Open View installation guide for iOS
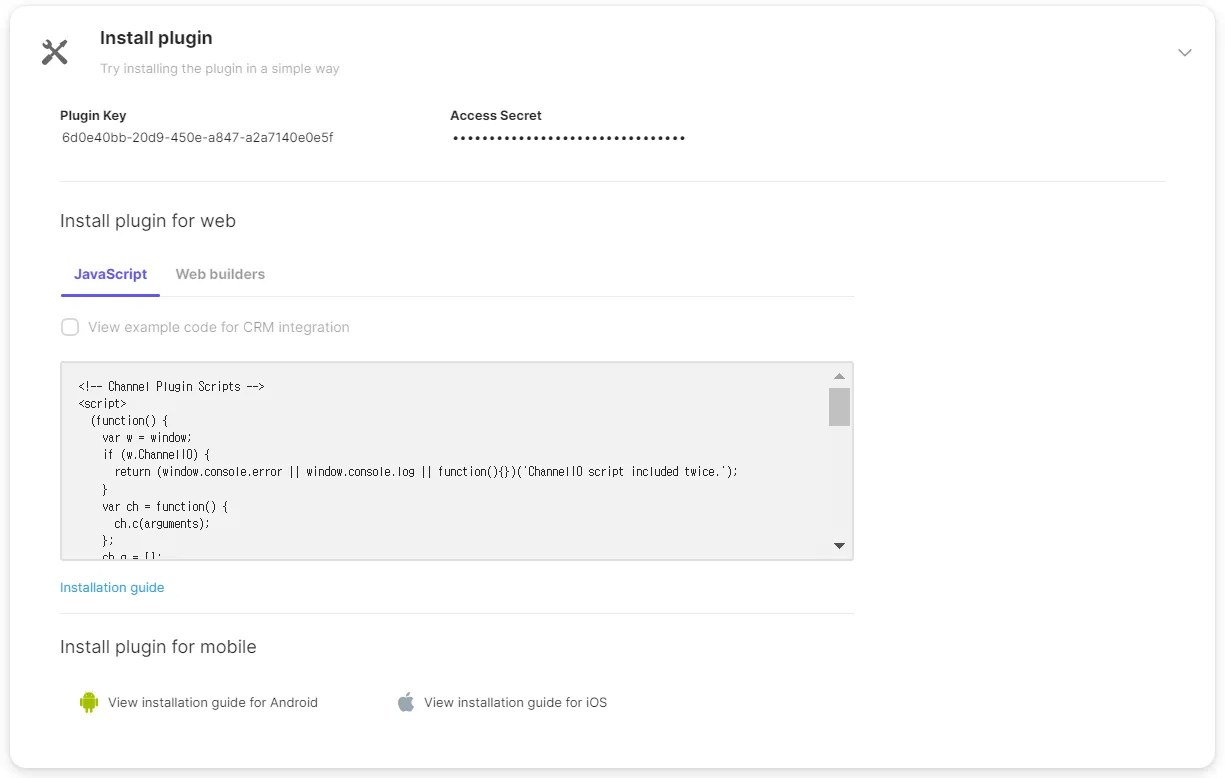This screenshot has width=1225, height=778. (515, 702)
